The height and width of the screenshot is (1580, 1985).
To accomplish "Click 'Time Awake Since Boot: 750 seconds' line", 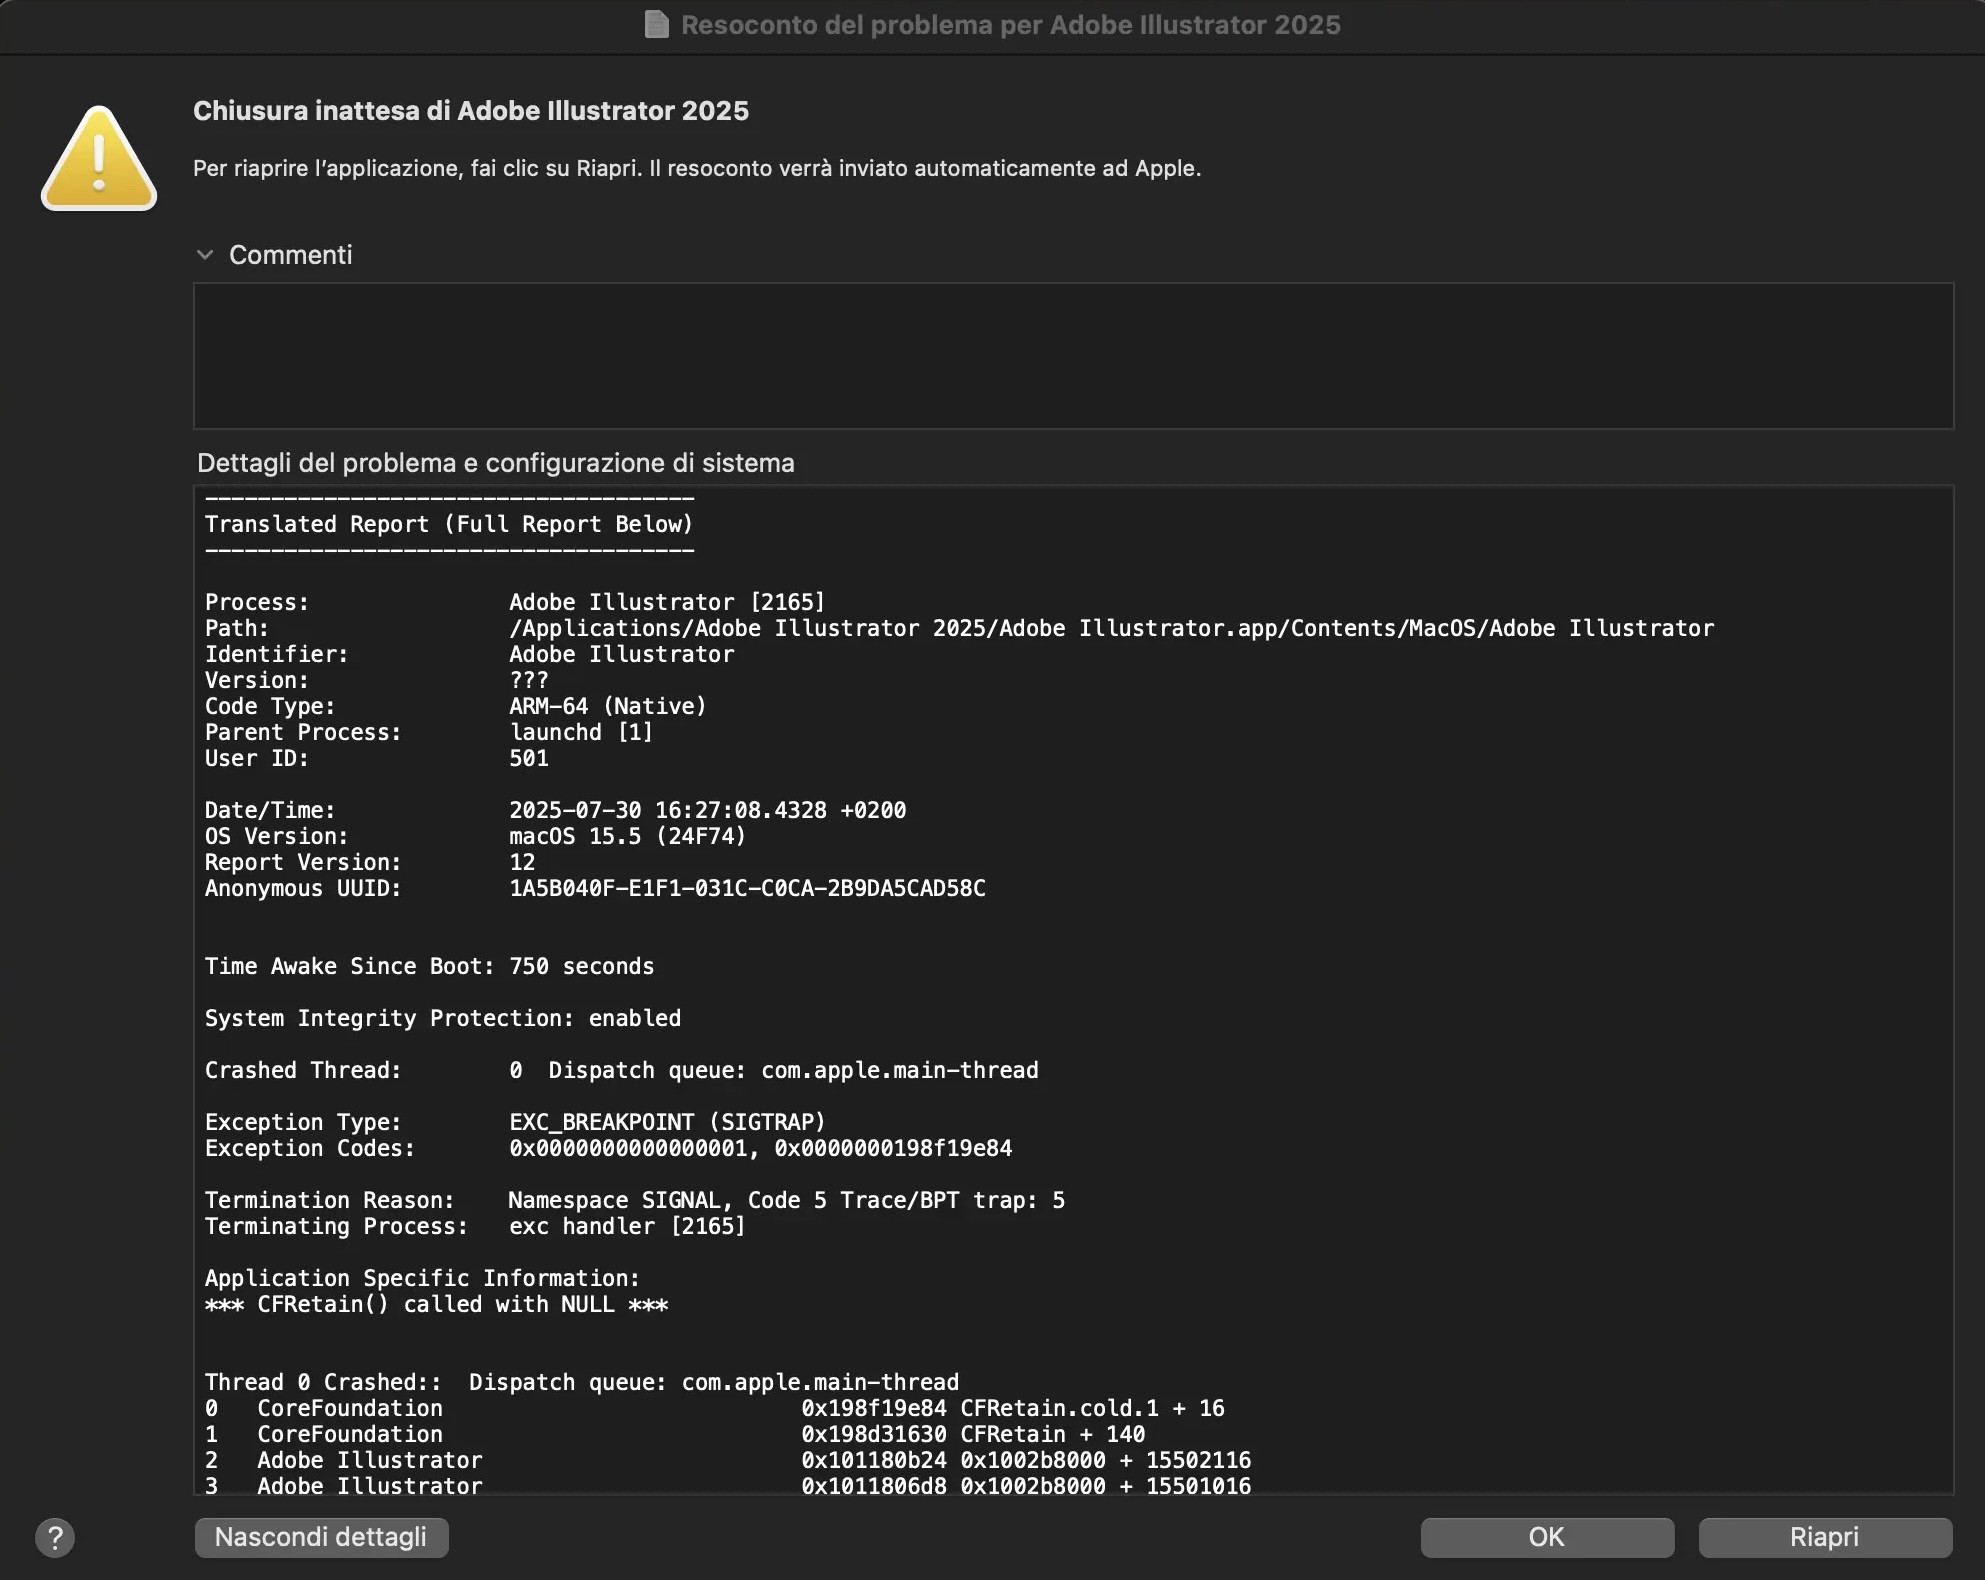I will click(430, 966).
